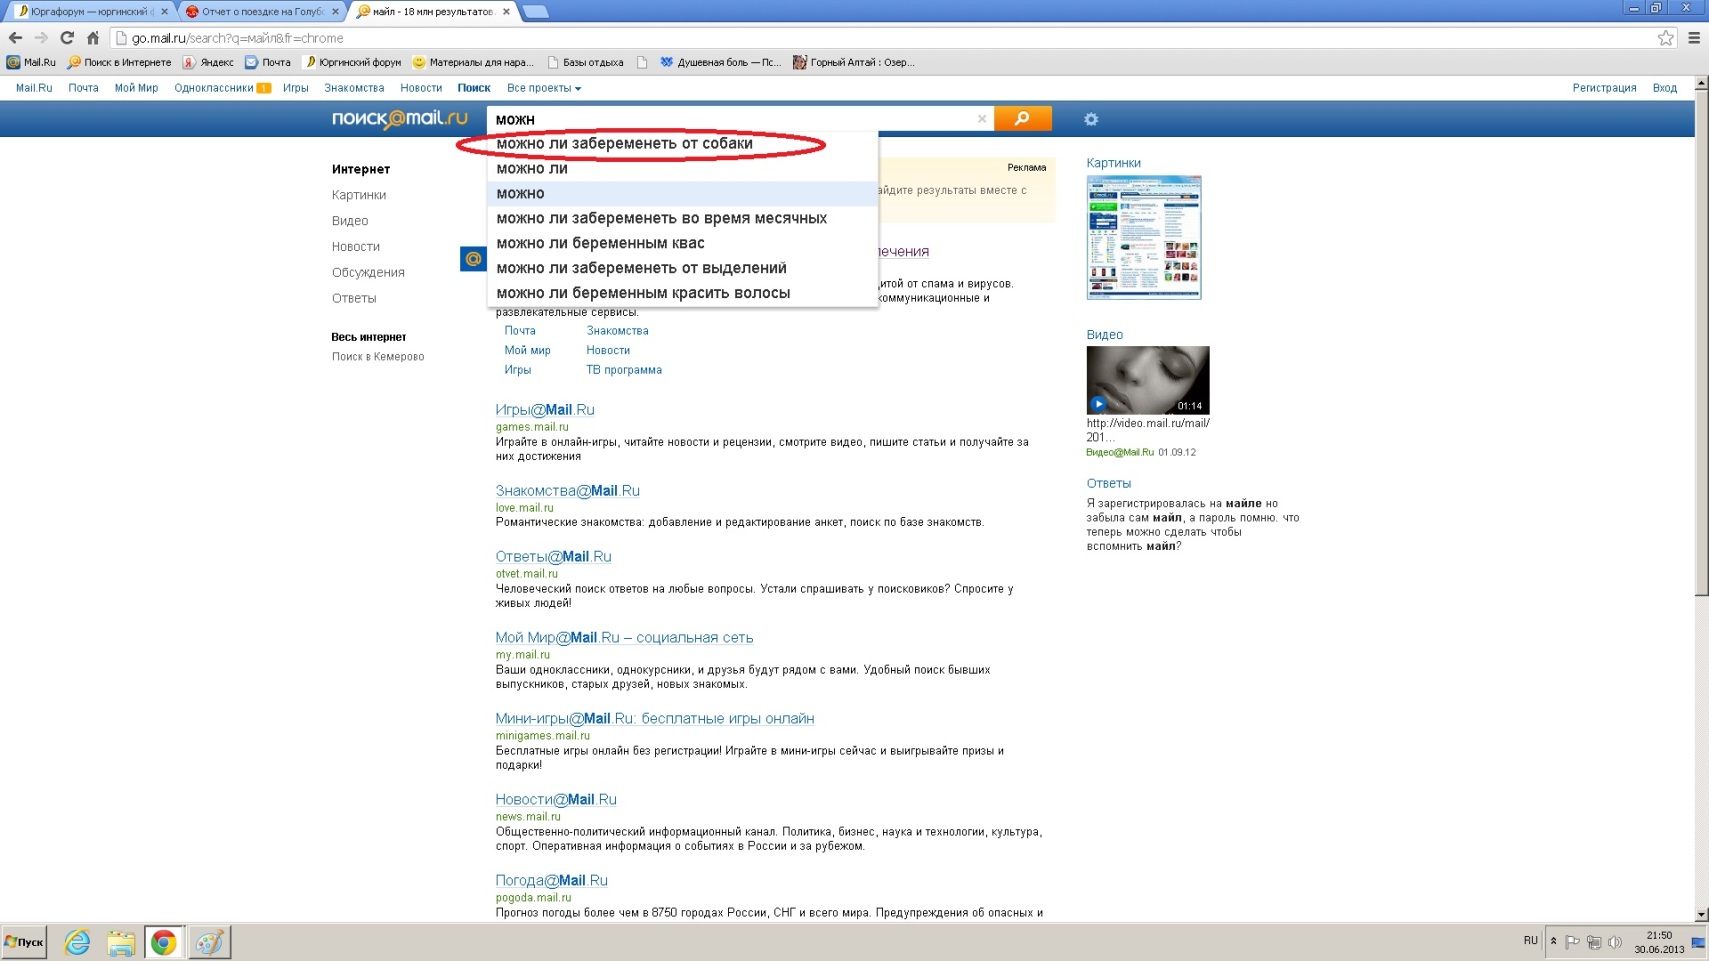Select suggestion 'можно ли беременным квас'

click(x=600, y=243)
